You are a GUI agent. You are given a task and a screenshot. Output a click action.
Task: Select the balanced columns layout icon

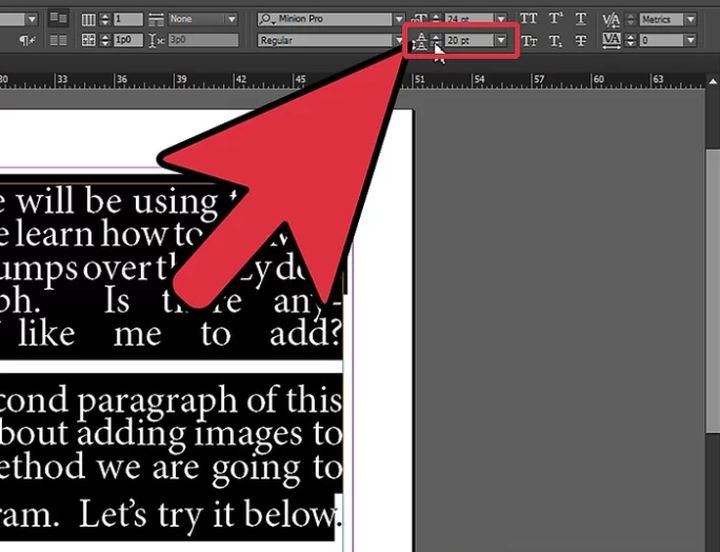(x=58, y=40)
